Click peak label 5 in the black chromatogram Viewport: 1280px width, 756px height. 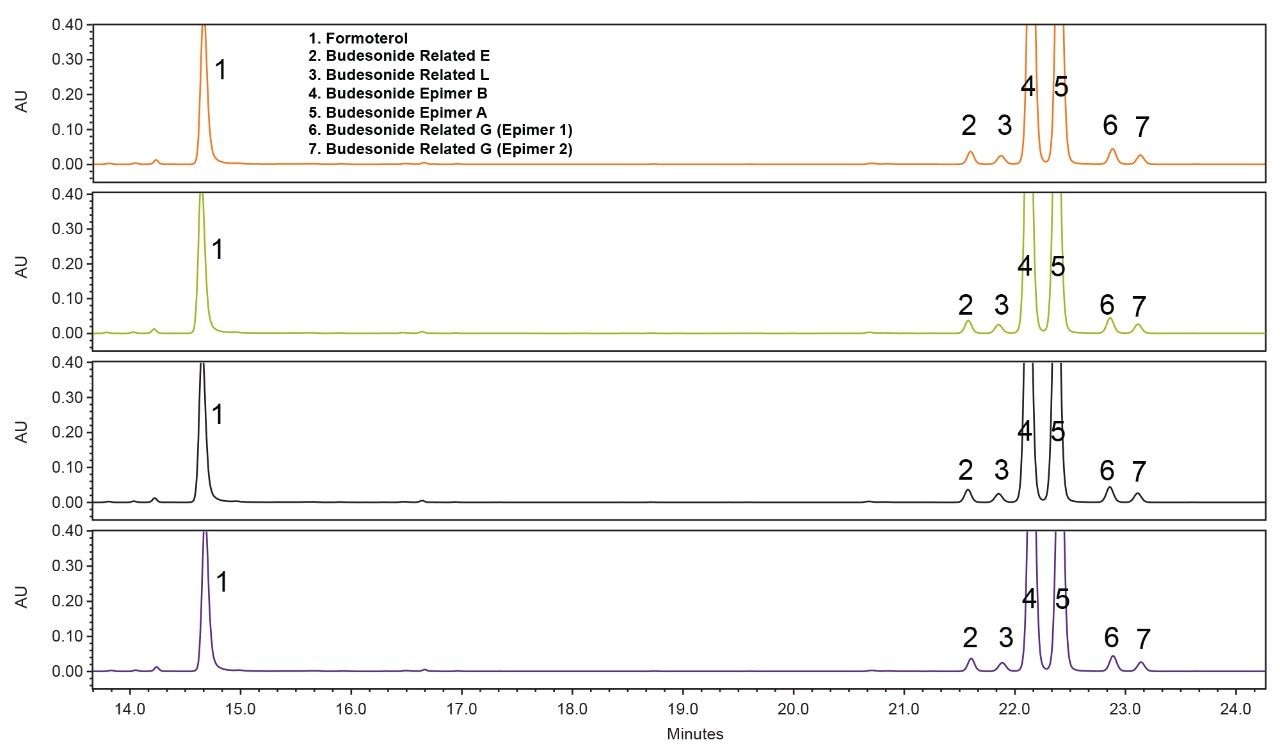[x=1058, y=431]
